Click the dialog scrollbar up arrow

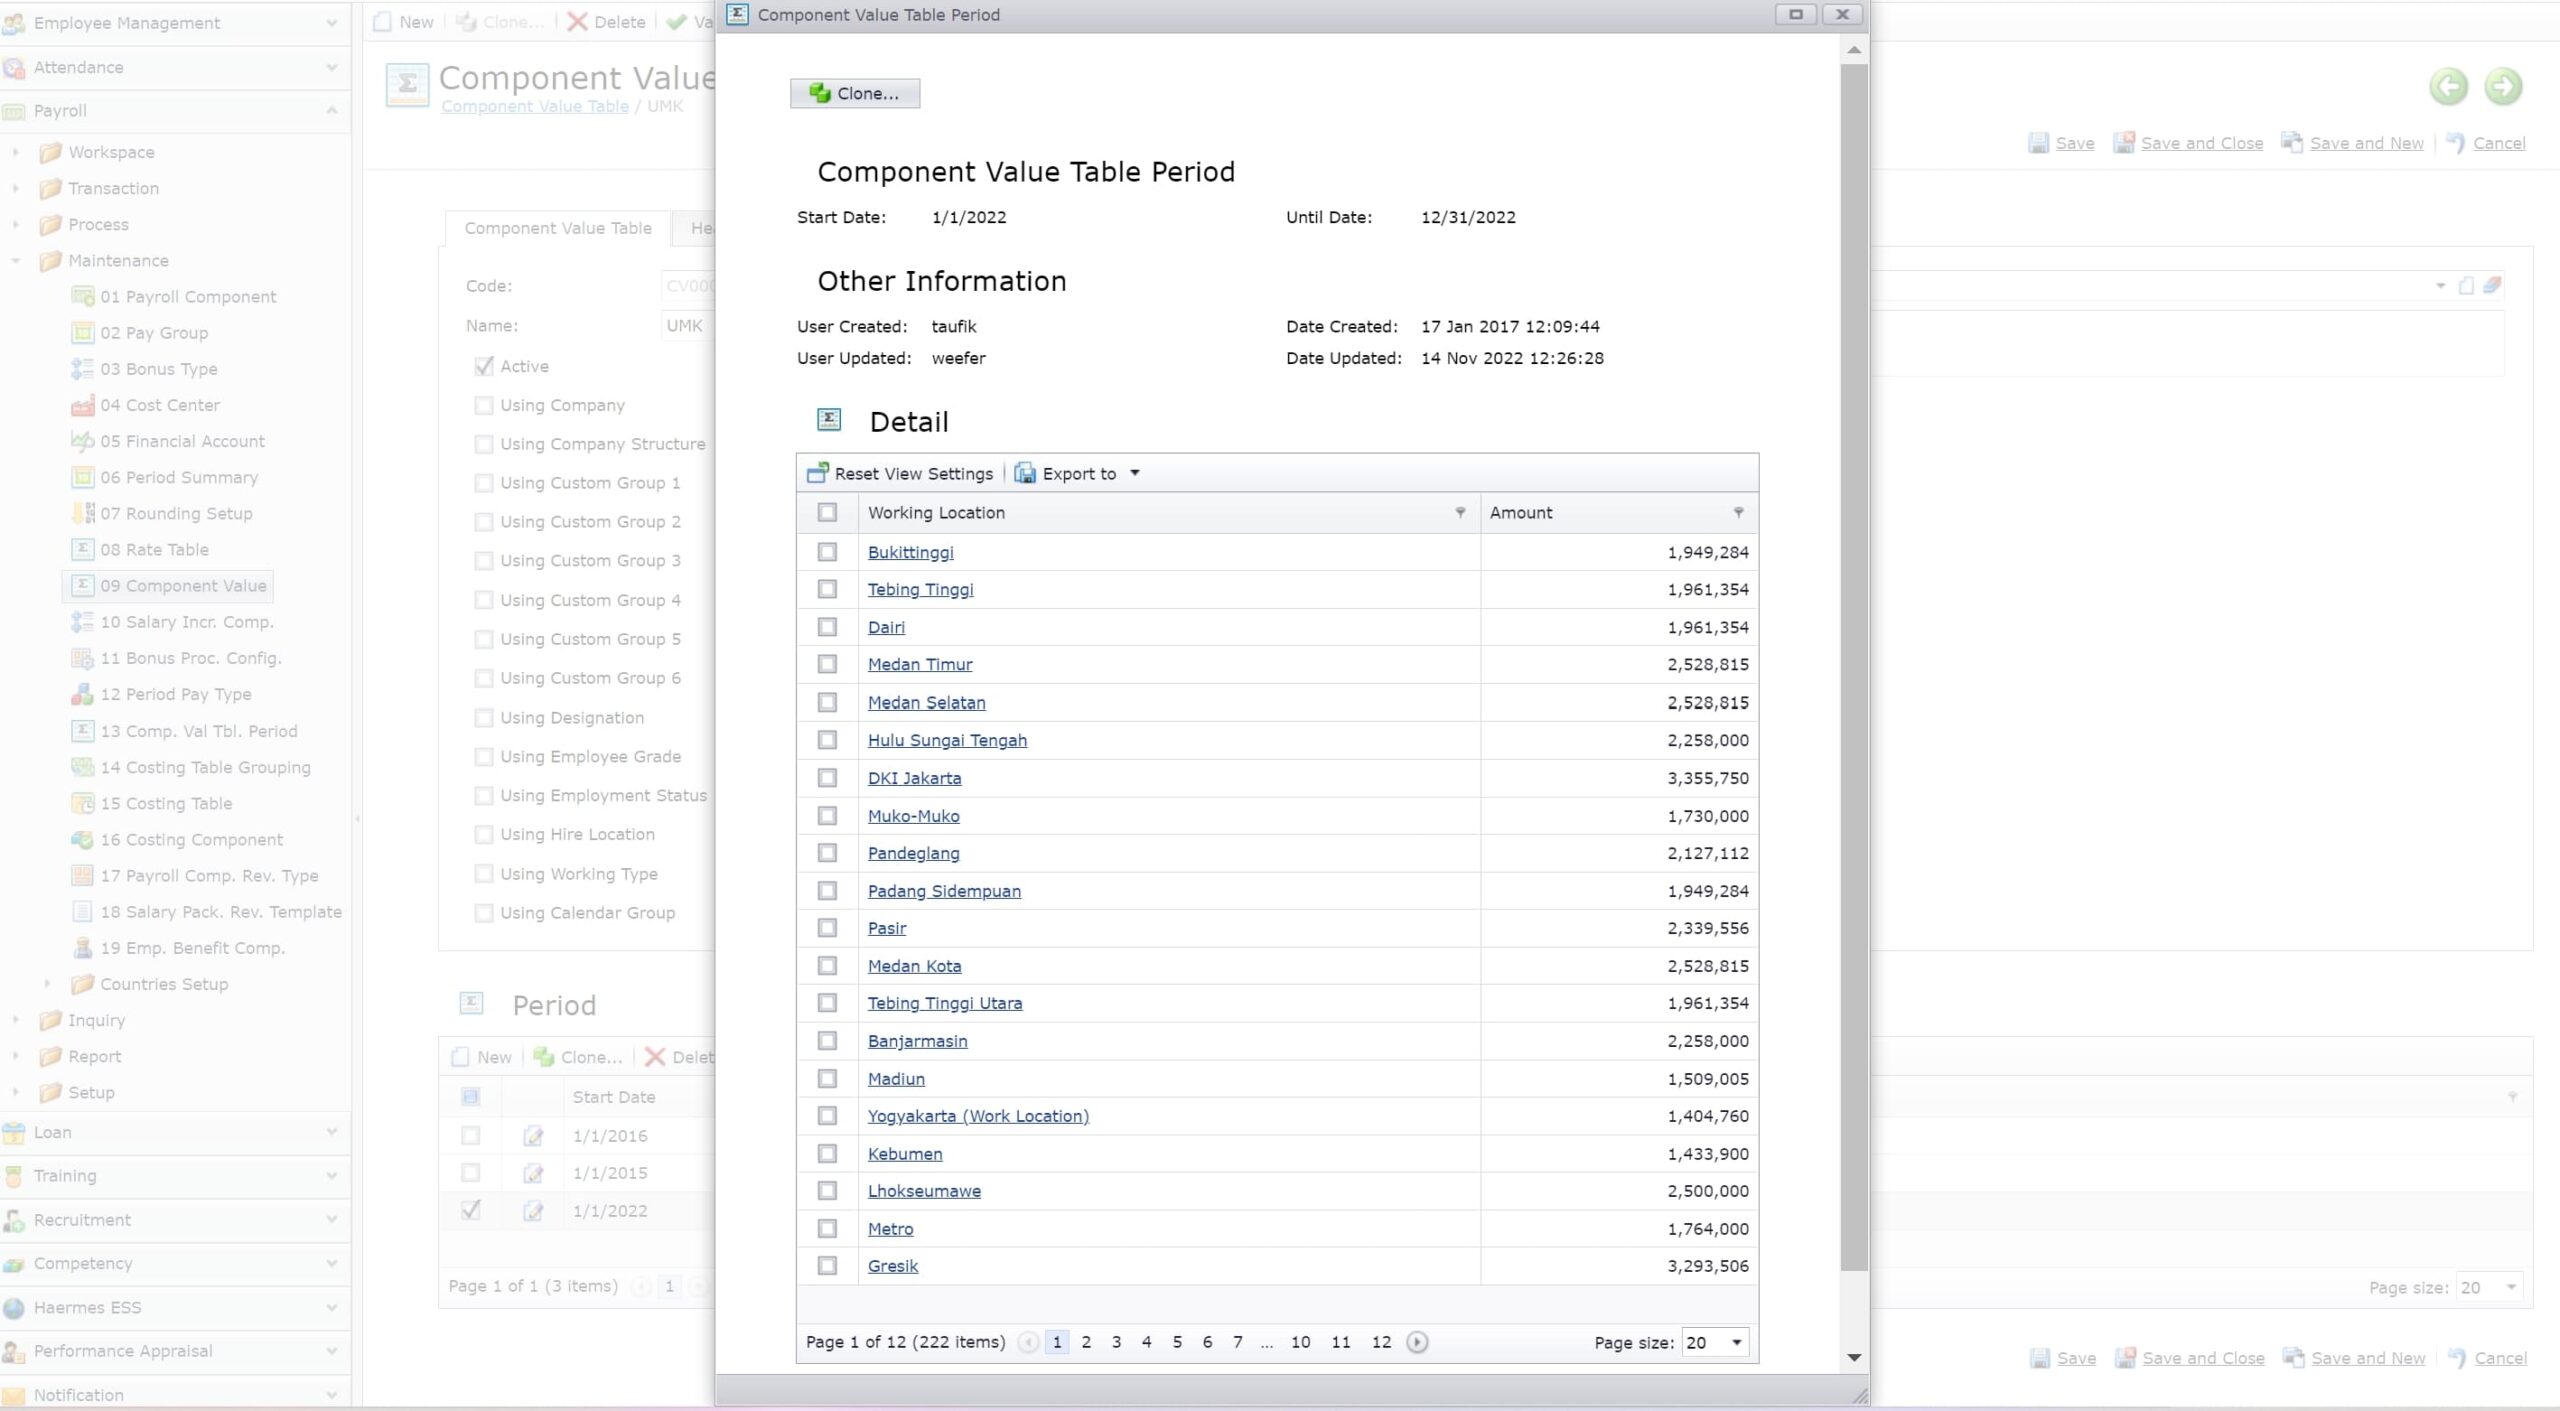[x=1854, y=50]
